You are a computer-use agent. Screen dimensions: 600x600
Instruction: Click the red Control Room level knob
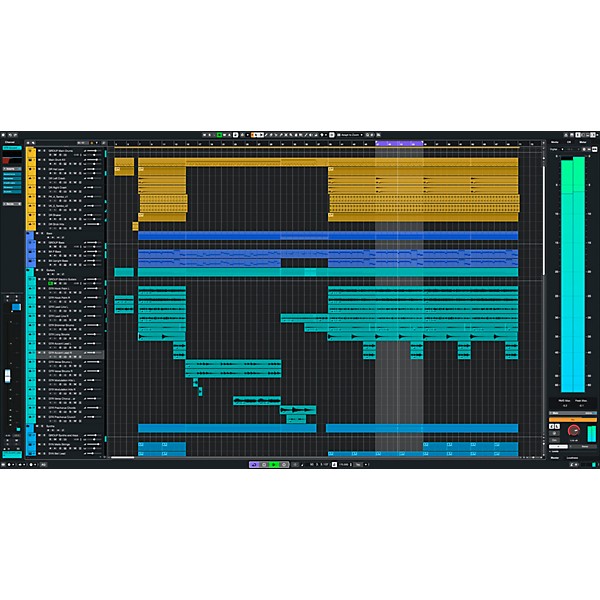[574, 430]
